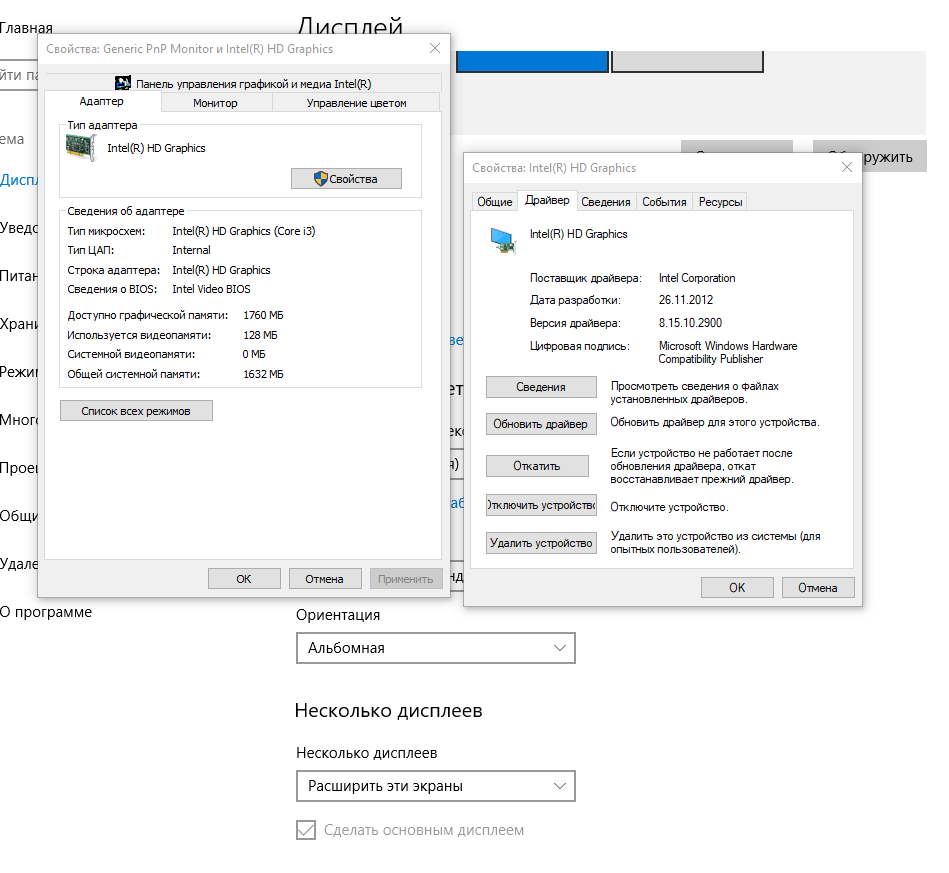
Task: Close the Generic PnP Monitor properties window
Action: click(435, 48)
